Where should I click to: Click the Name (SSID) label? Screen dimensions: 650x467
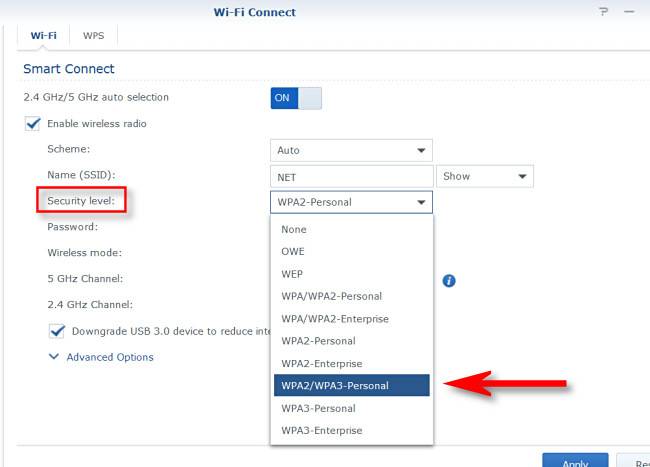pos(81,175)
